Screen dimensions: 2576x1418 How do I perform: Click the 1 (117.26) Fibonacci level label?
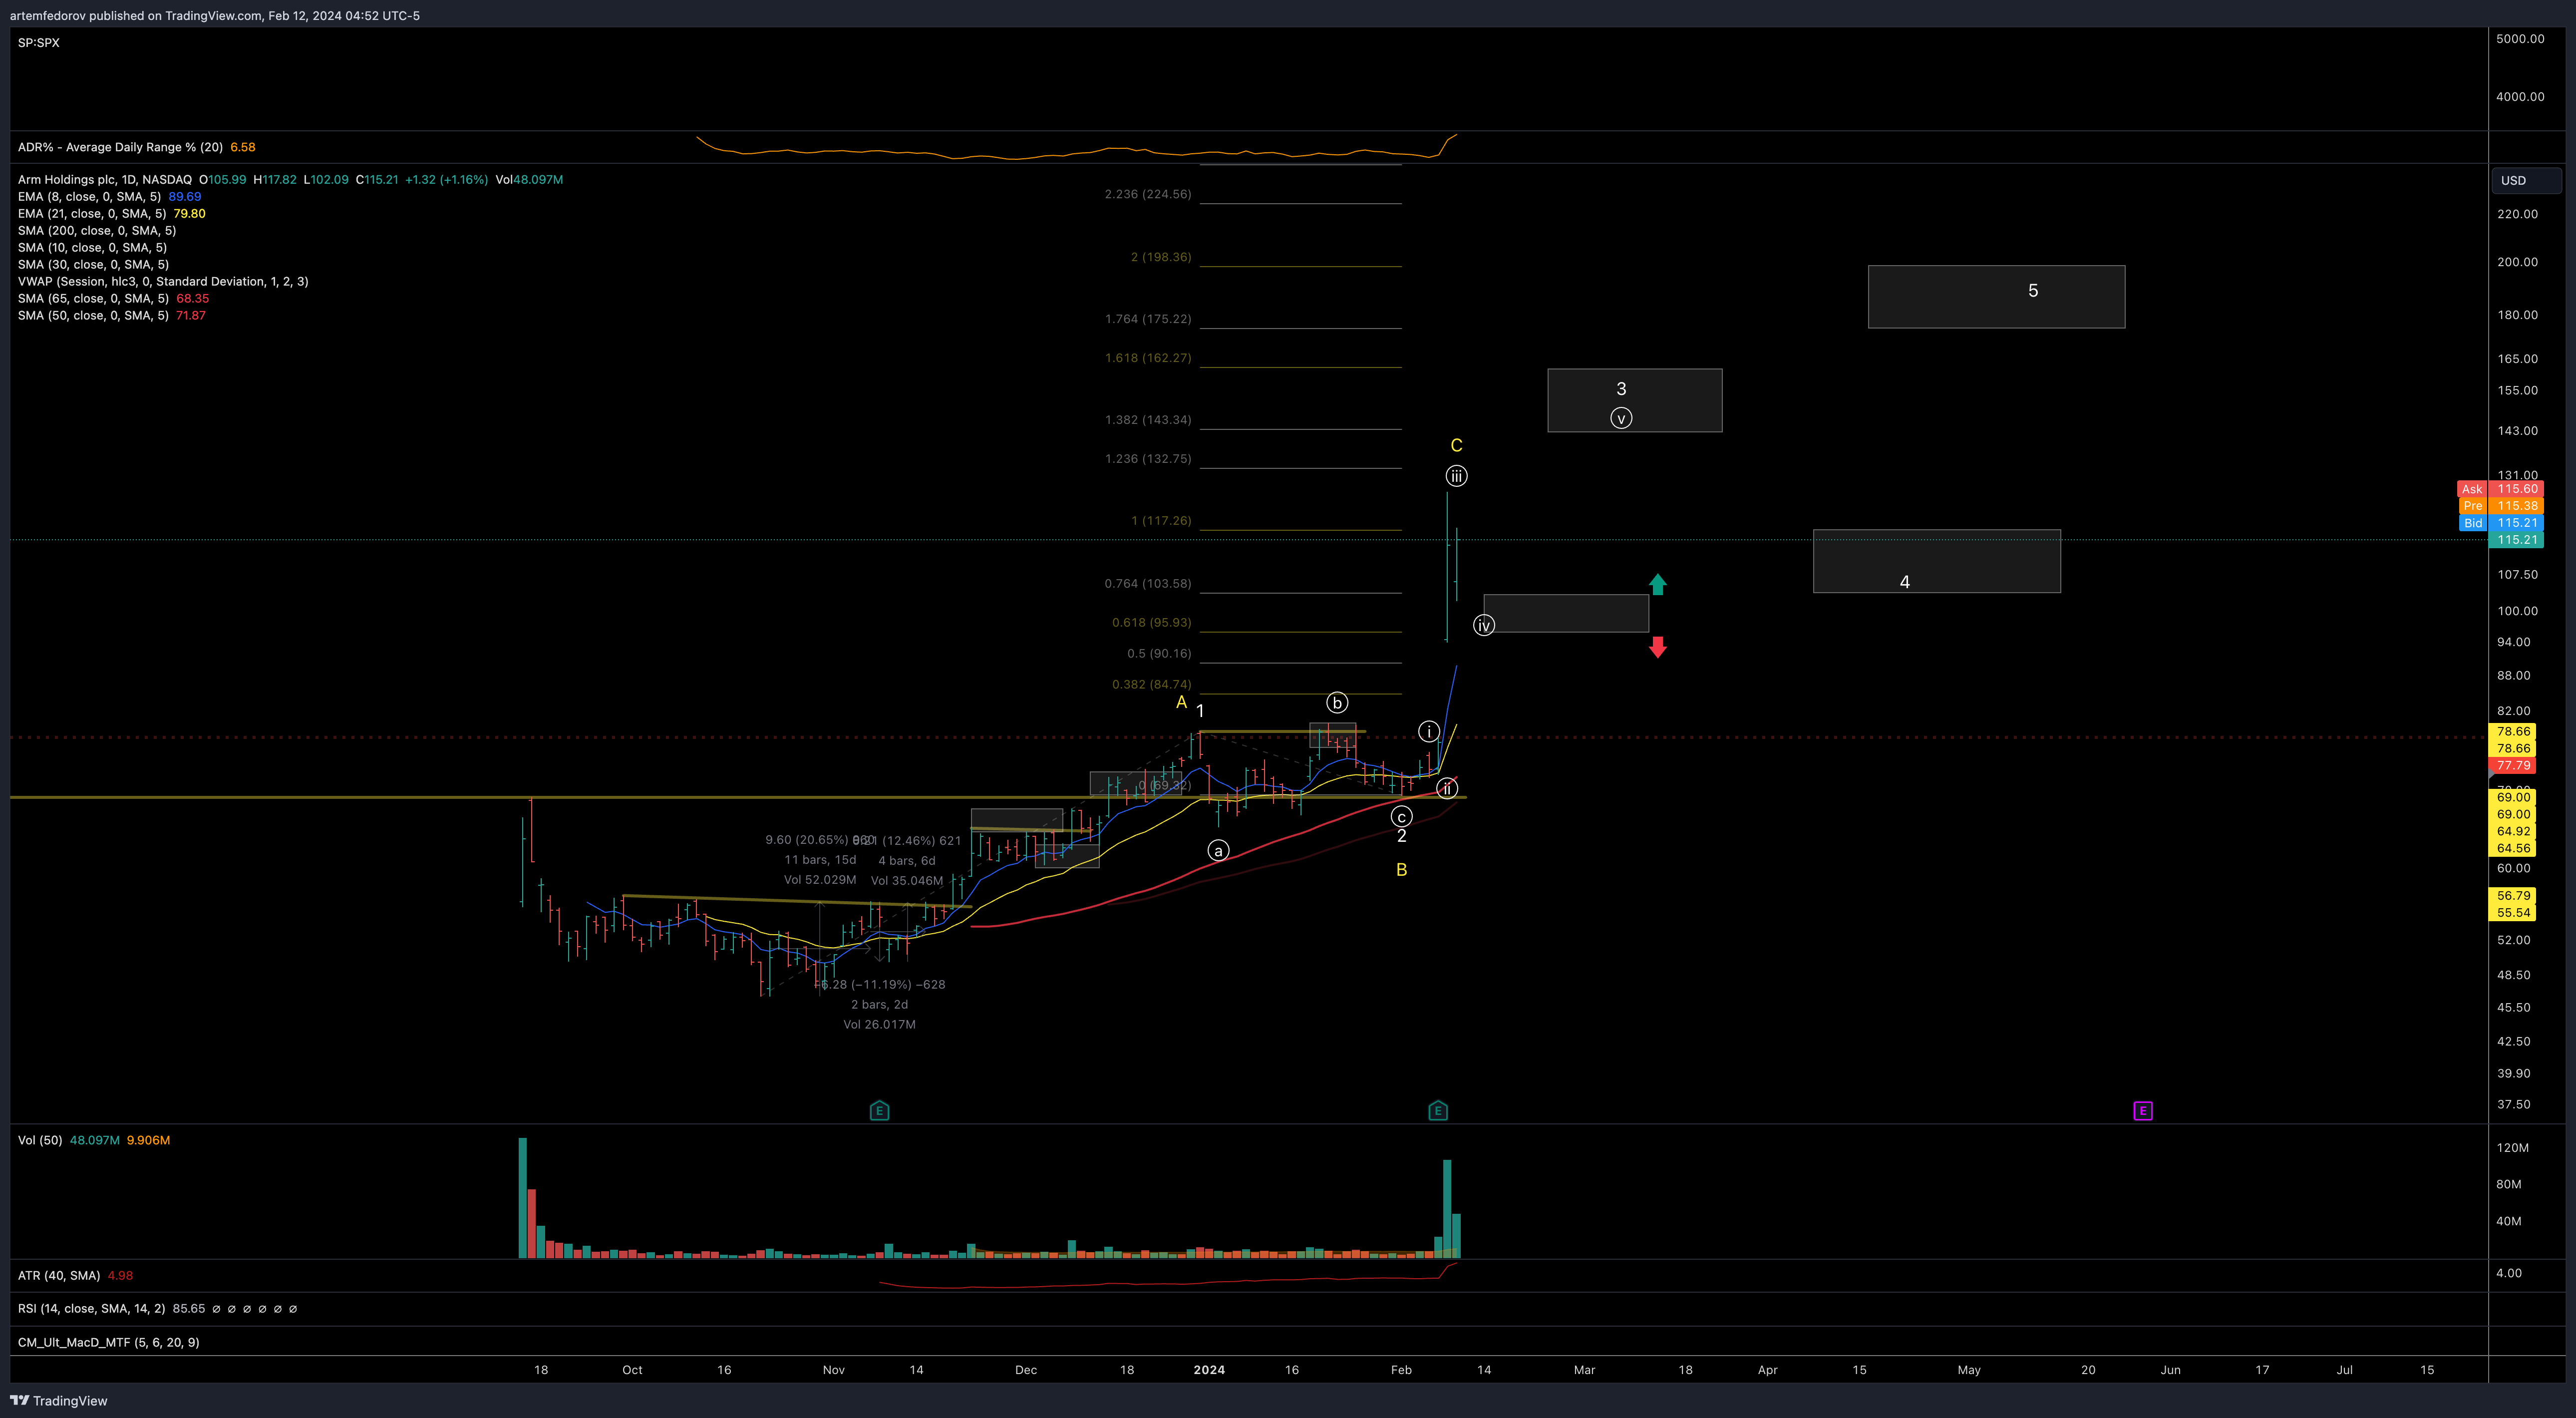click(1161, 521)
